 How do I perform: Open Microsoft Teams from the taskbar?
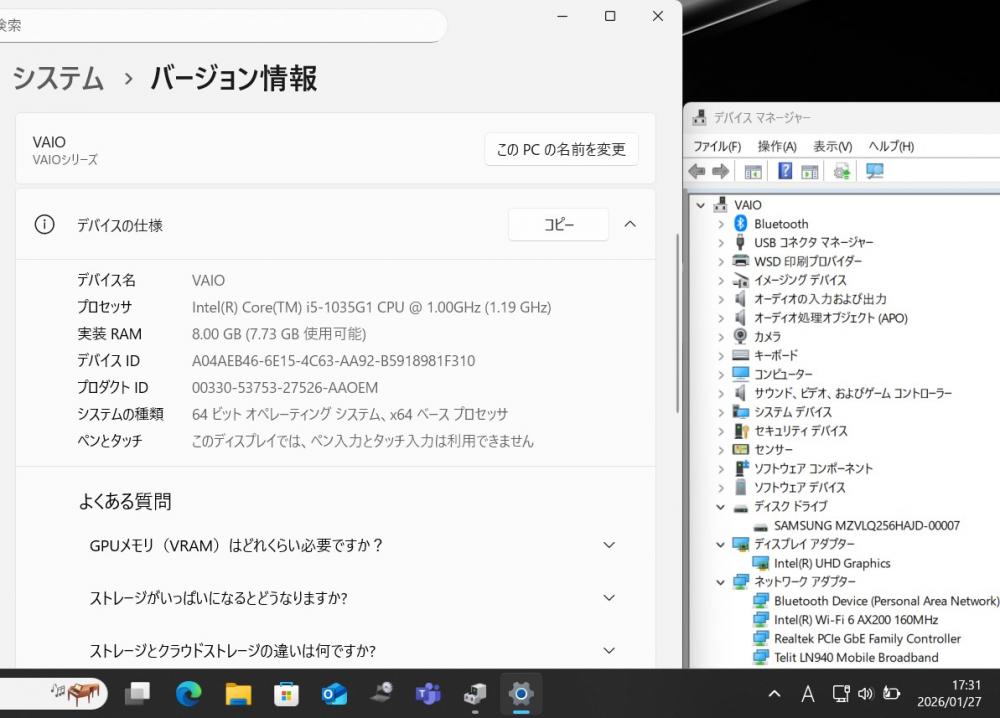(428, 693)
